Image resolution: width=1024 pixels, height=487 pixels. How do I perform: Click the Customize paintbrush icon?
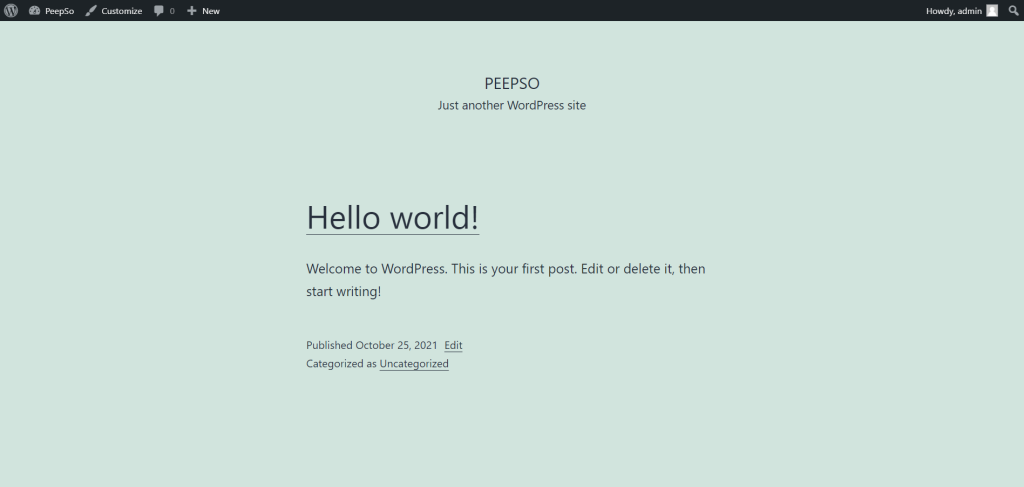tap(91, 10)
